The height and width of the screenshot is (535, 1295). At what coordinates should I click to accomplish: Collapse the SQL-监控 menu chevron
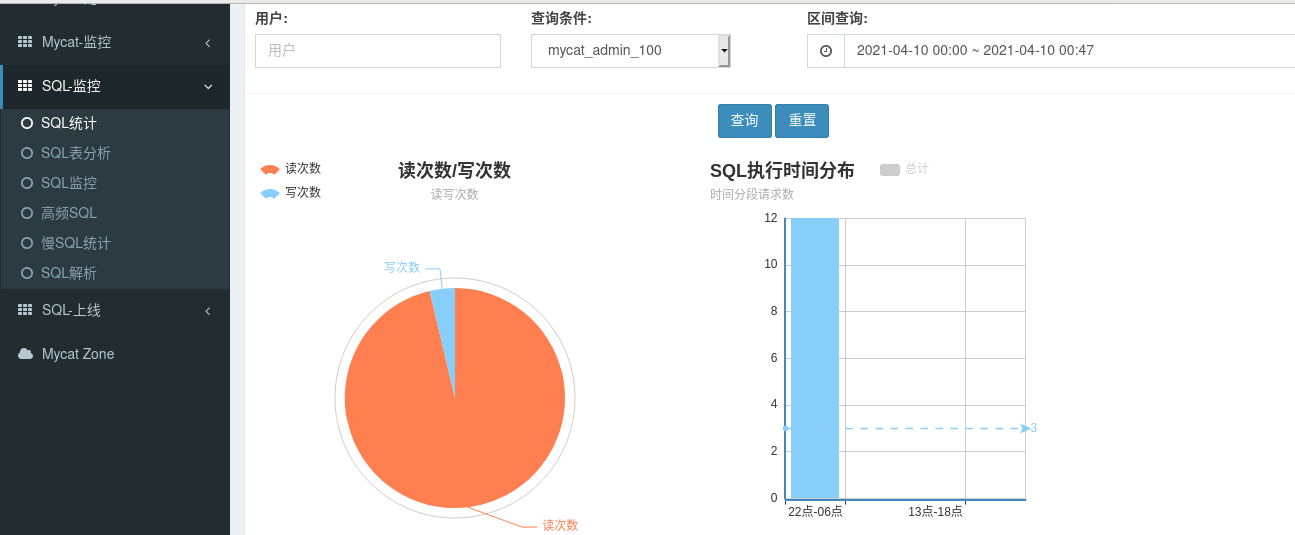click(x=208, y=86)
